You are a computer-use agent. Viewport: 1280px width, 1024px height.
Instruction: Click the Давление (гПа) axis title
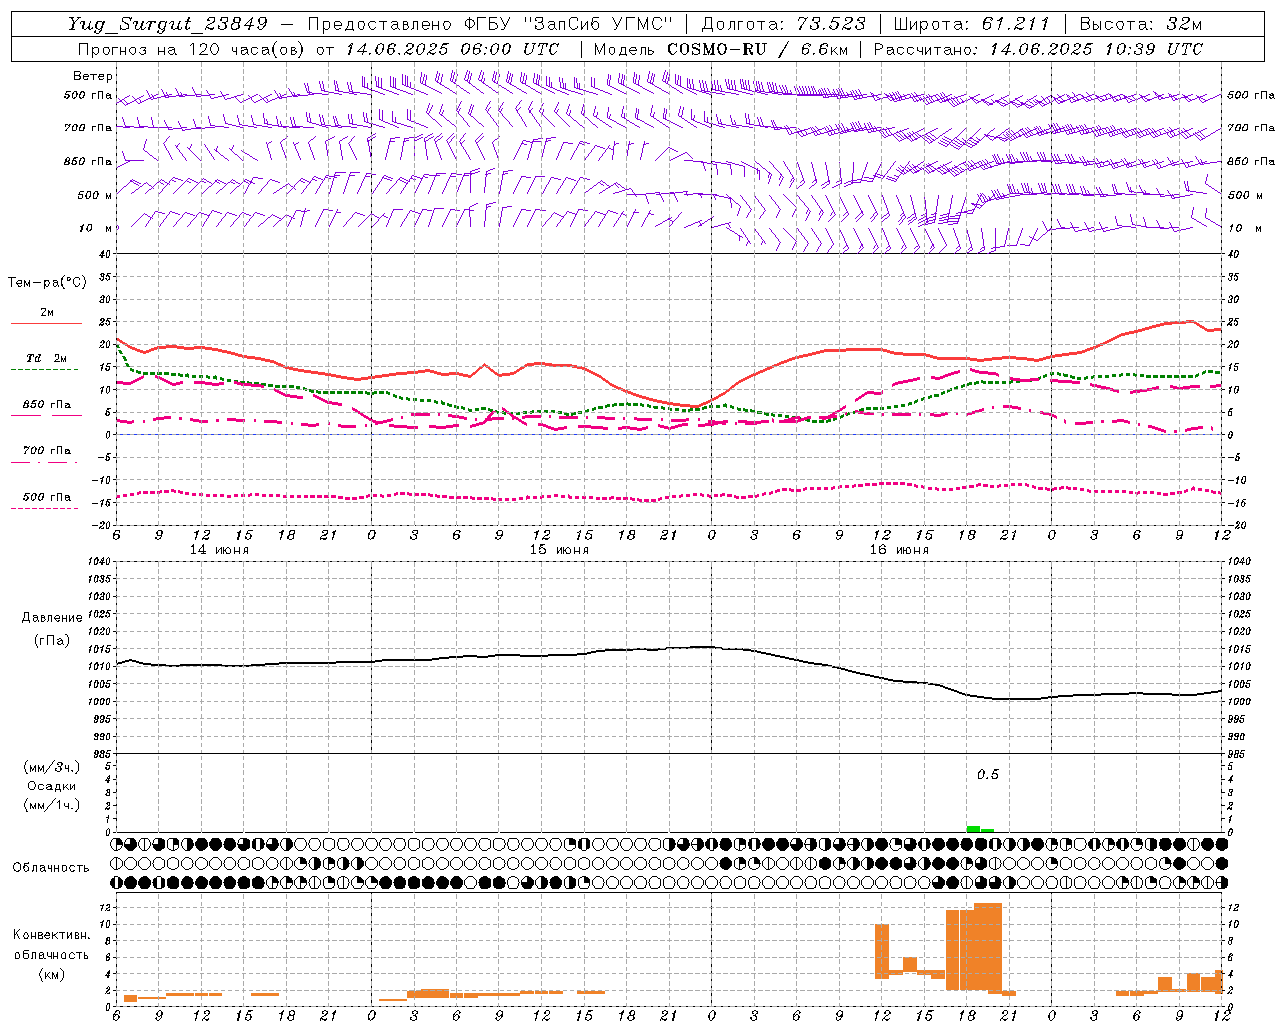tap(52, 629)
